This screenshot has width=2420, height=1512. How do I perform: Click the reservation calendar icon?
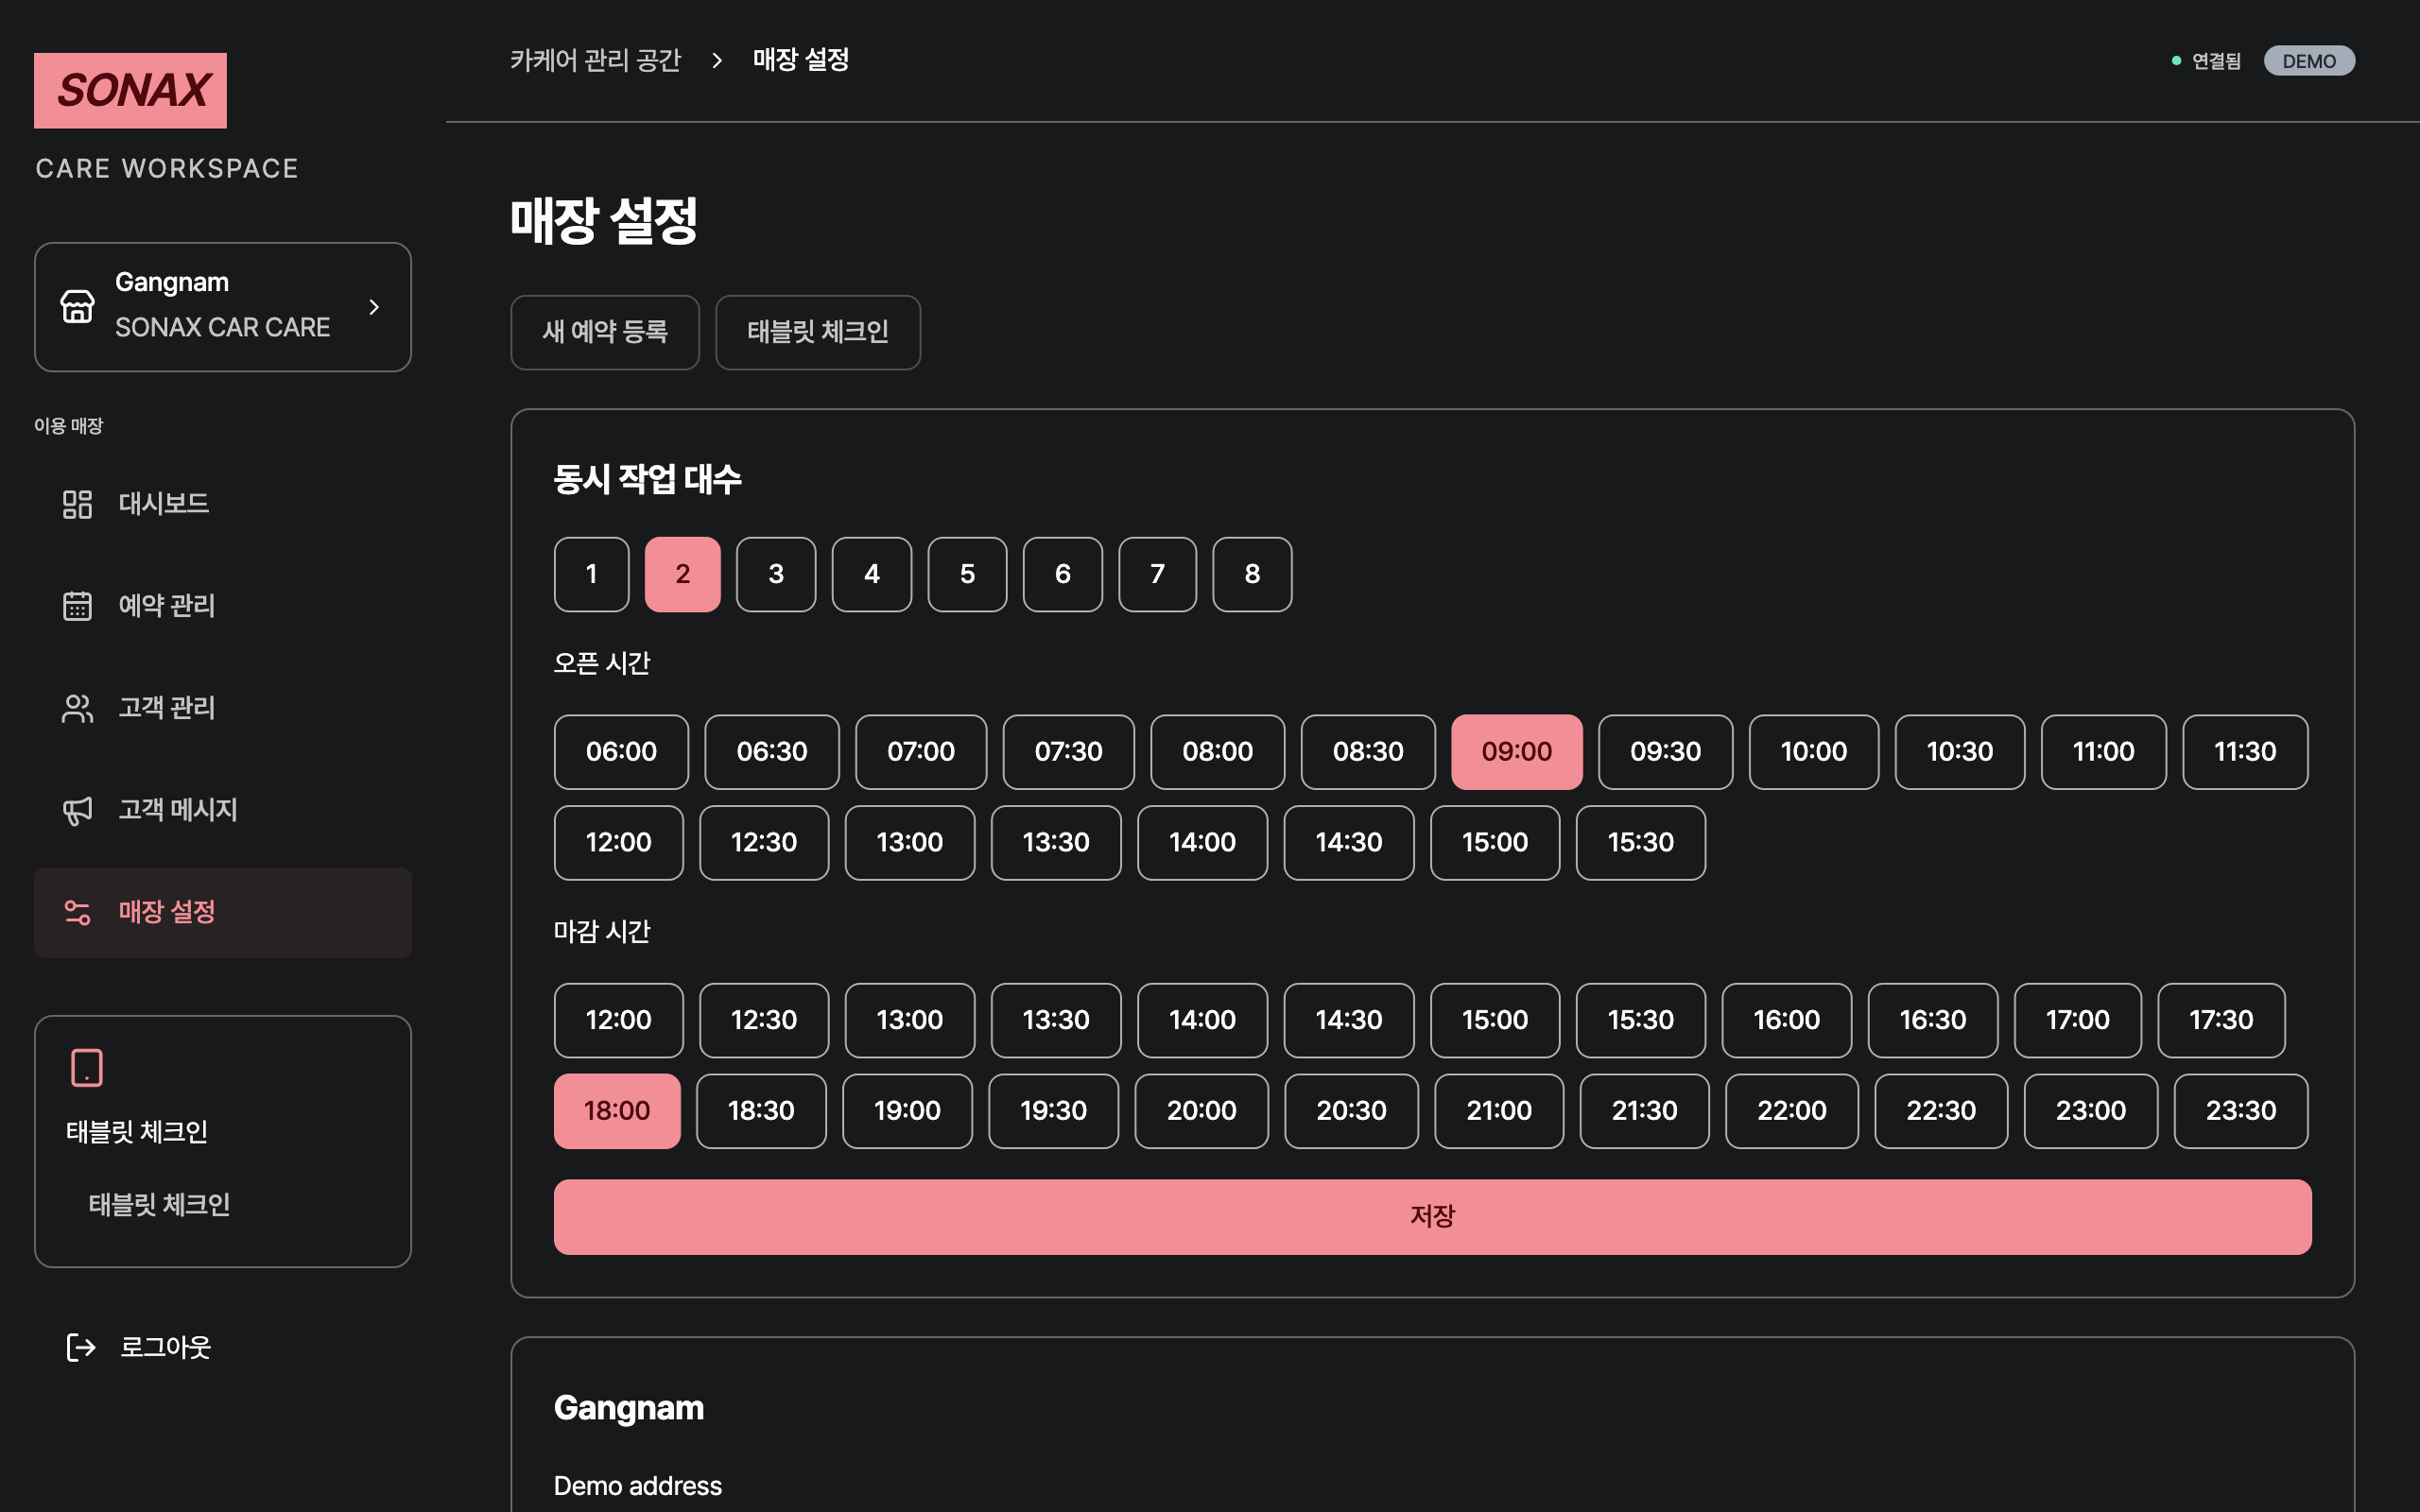point(77,606)
